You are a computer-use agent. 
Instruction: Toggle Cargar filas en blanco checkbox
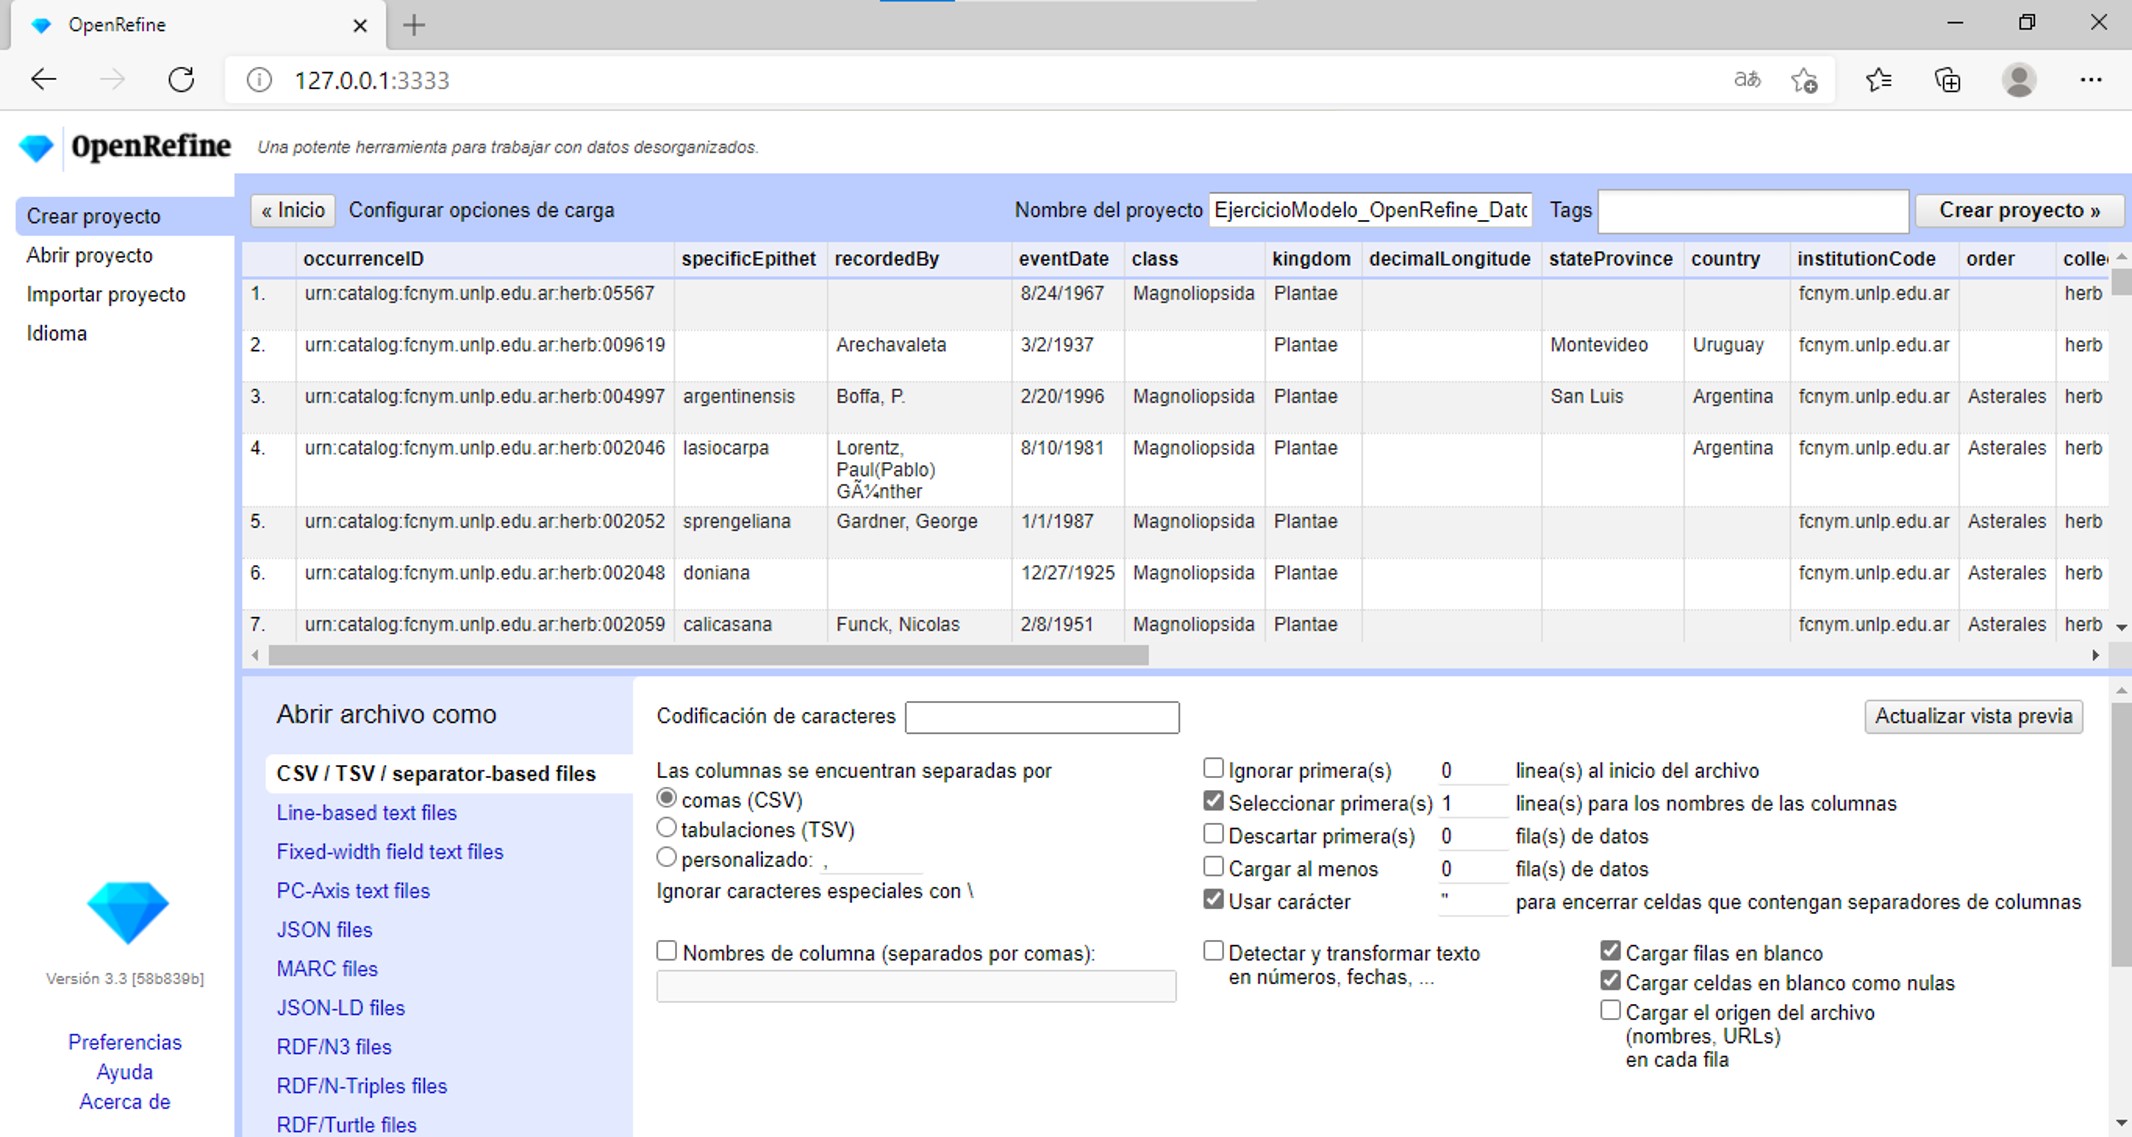(x=1610, y=951)
